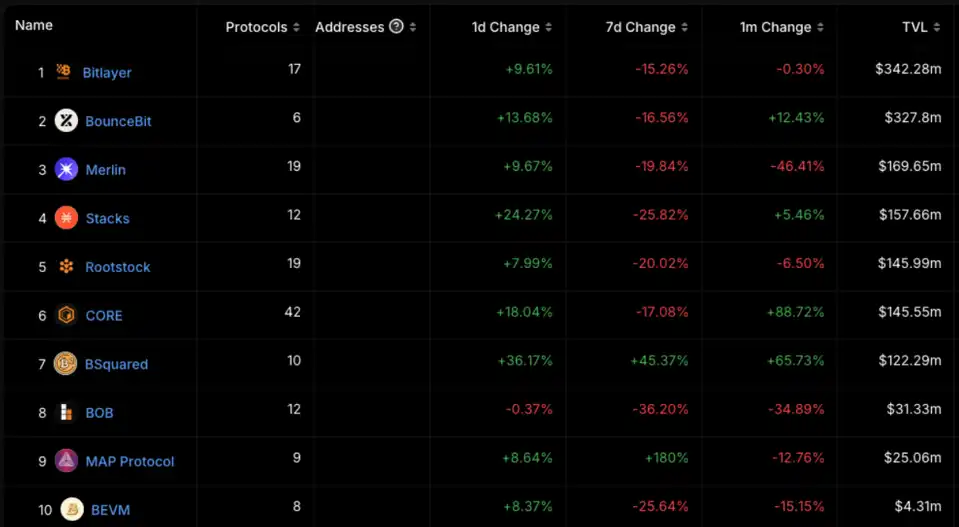959x527 pixels.
Task: Click the CORE chain logo icon
Action: [x=66, y=315]
